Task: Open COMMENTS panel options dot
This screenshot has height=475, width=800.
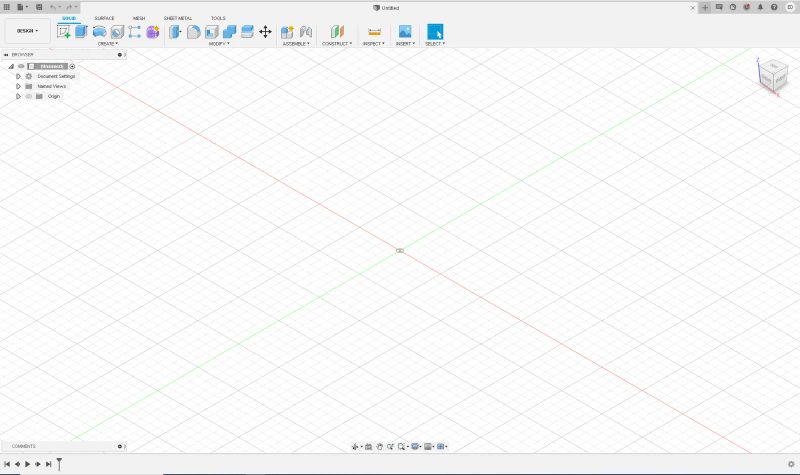Action: coord(120,446)
